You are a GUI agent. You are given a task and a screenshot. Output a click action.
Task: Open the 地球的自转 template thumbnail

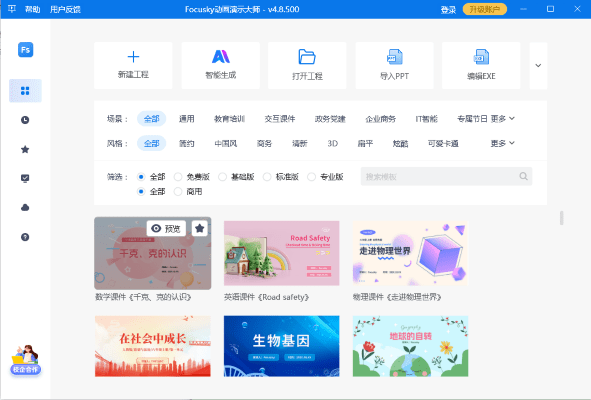tap(410, 346)
